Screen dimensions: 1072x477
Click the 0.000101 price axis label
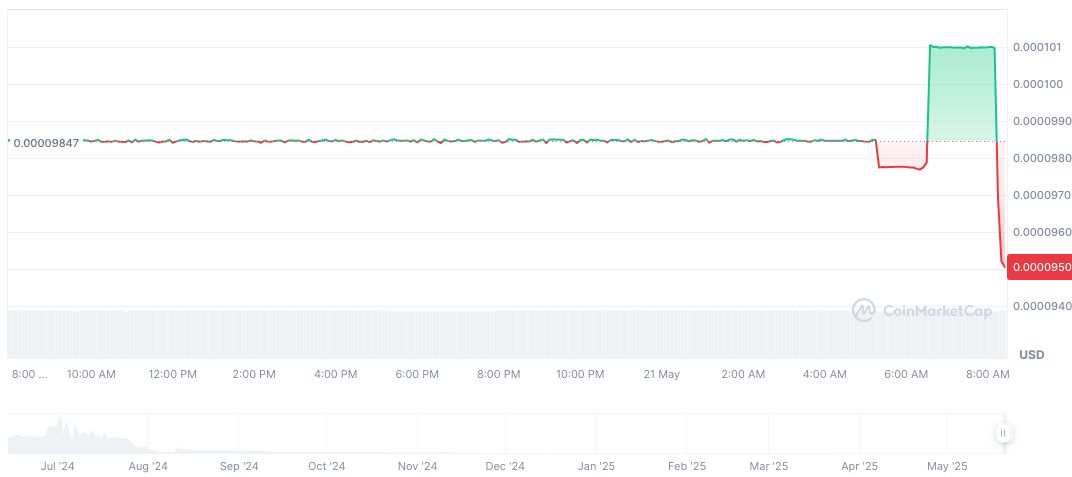(1037, 47)
